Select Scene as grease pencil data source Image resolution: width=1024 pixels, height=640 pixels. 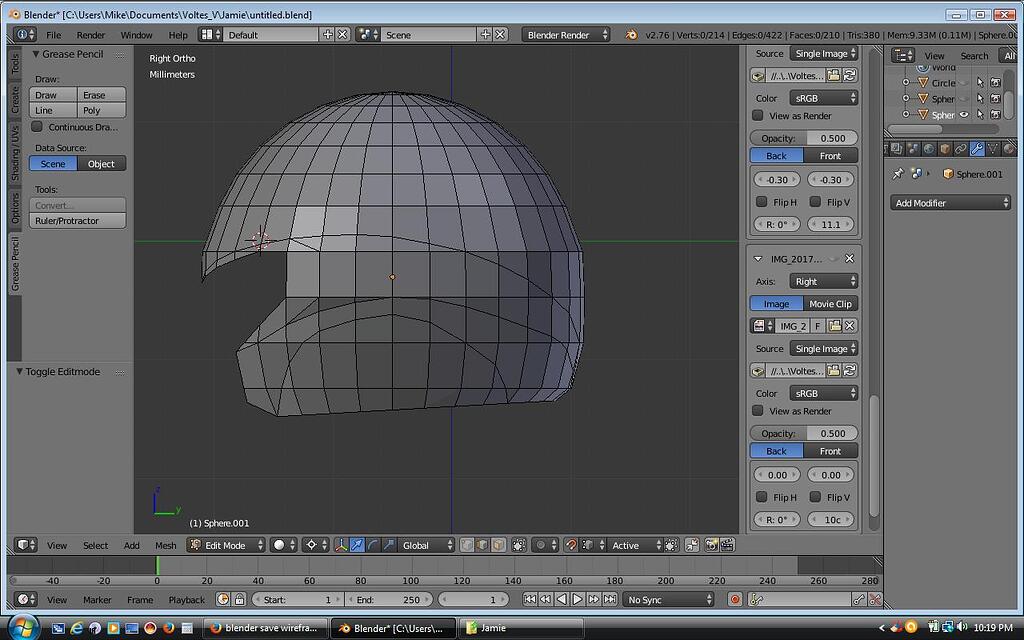[53, 164]
